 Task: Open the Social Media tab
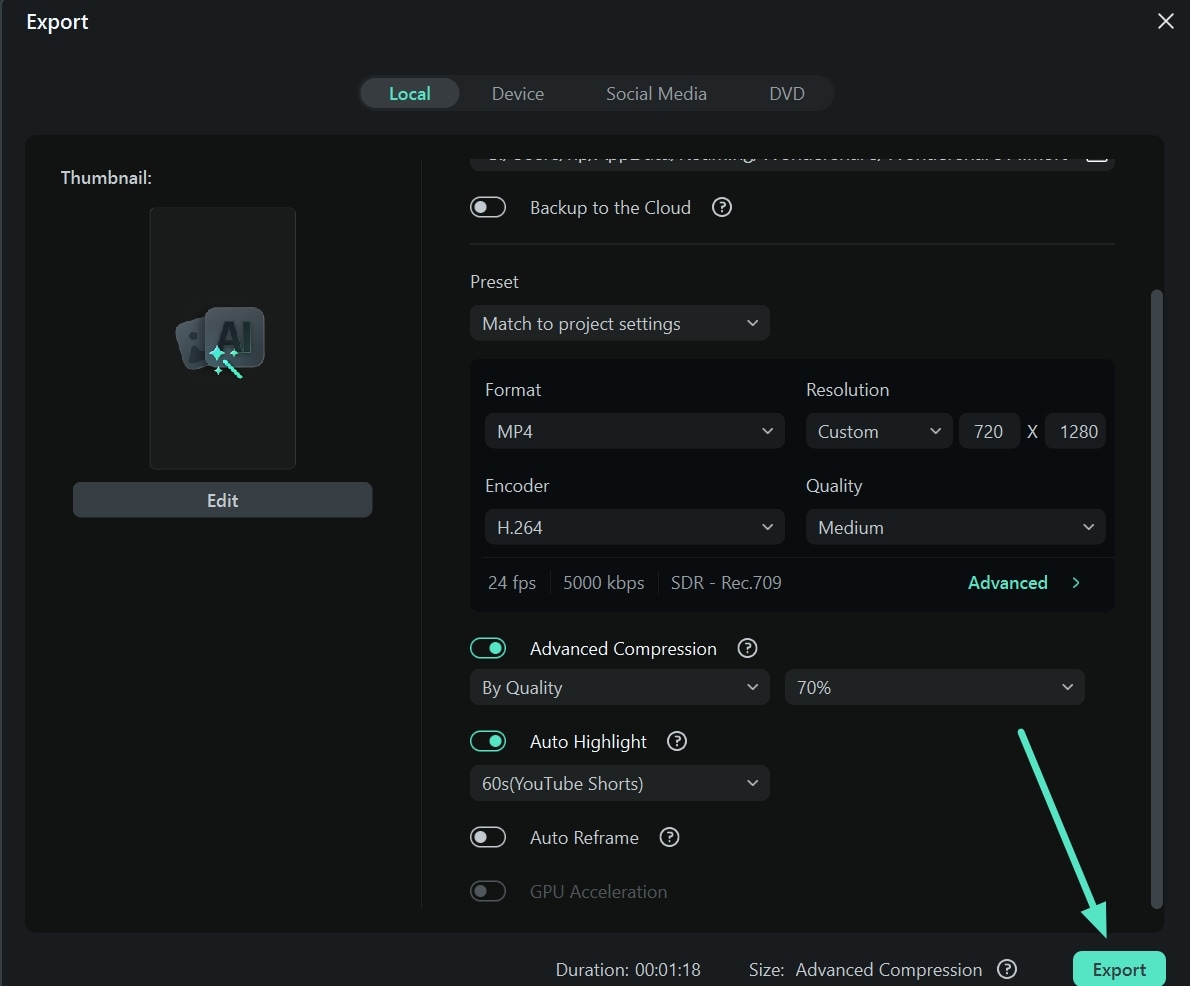(656, 93)
